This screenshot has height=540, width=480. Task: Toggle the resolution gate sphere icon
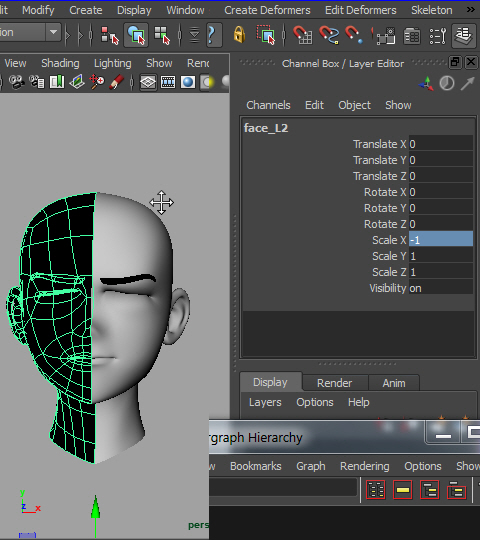[x=188, y=82]
